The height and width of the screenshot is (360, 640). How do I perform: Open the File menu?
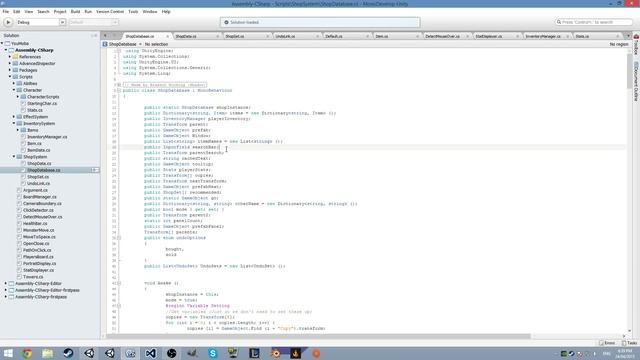[6, 12]
